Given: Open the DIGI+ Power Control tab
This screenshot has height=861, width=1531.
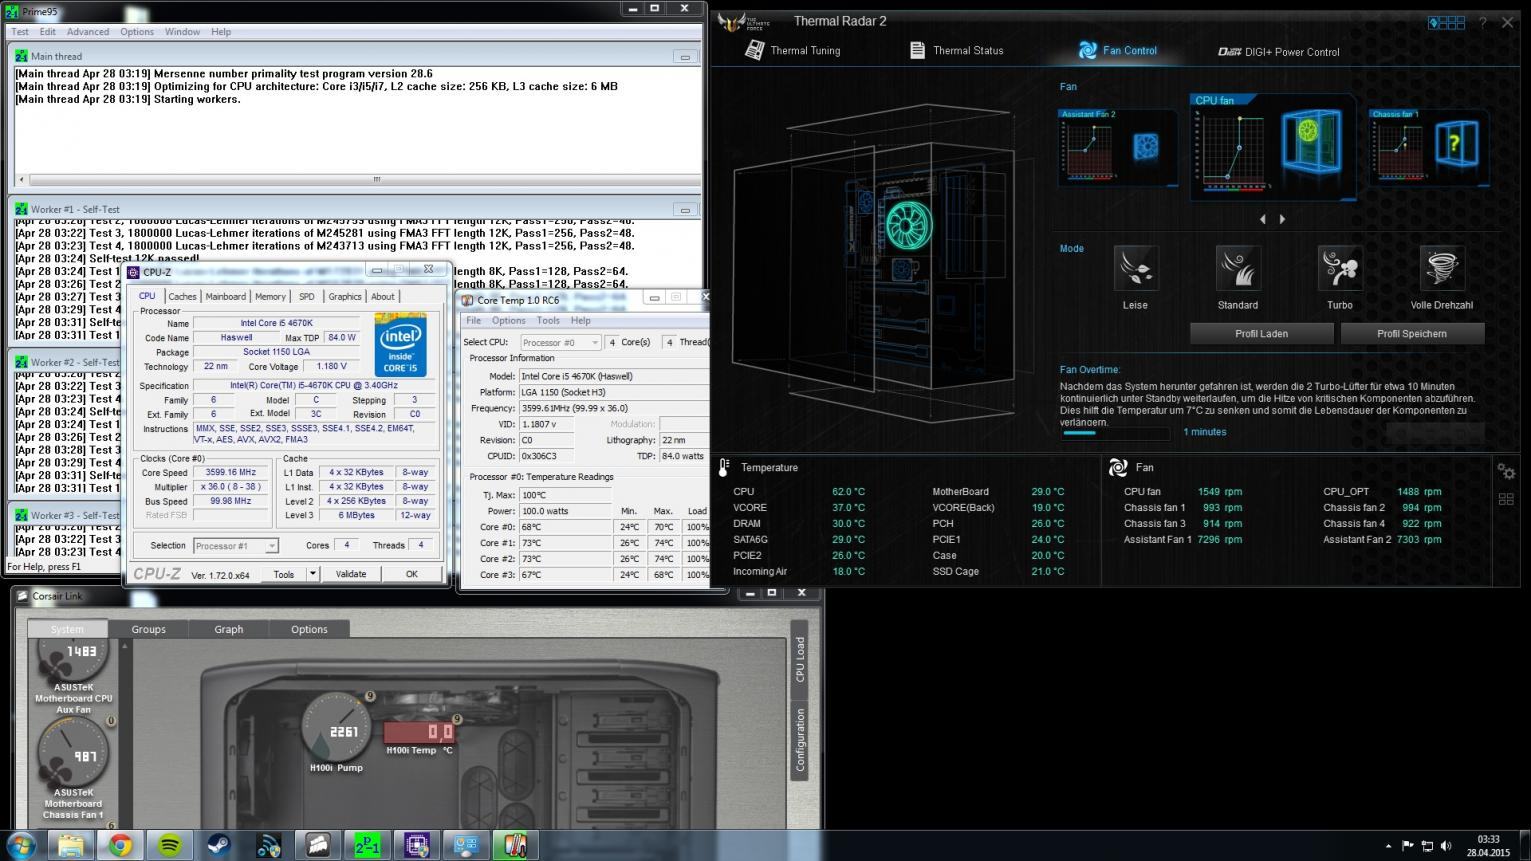Looking at the screenshot, I should pos(1279,51).
